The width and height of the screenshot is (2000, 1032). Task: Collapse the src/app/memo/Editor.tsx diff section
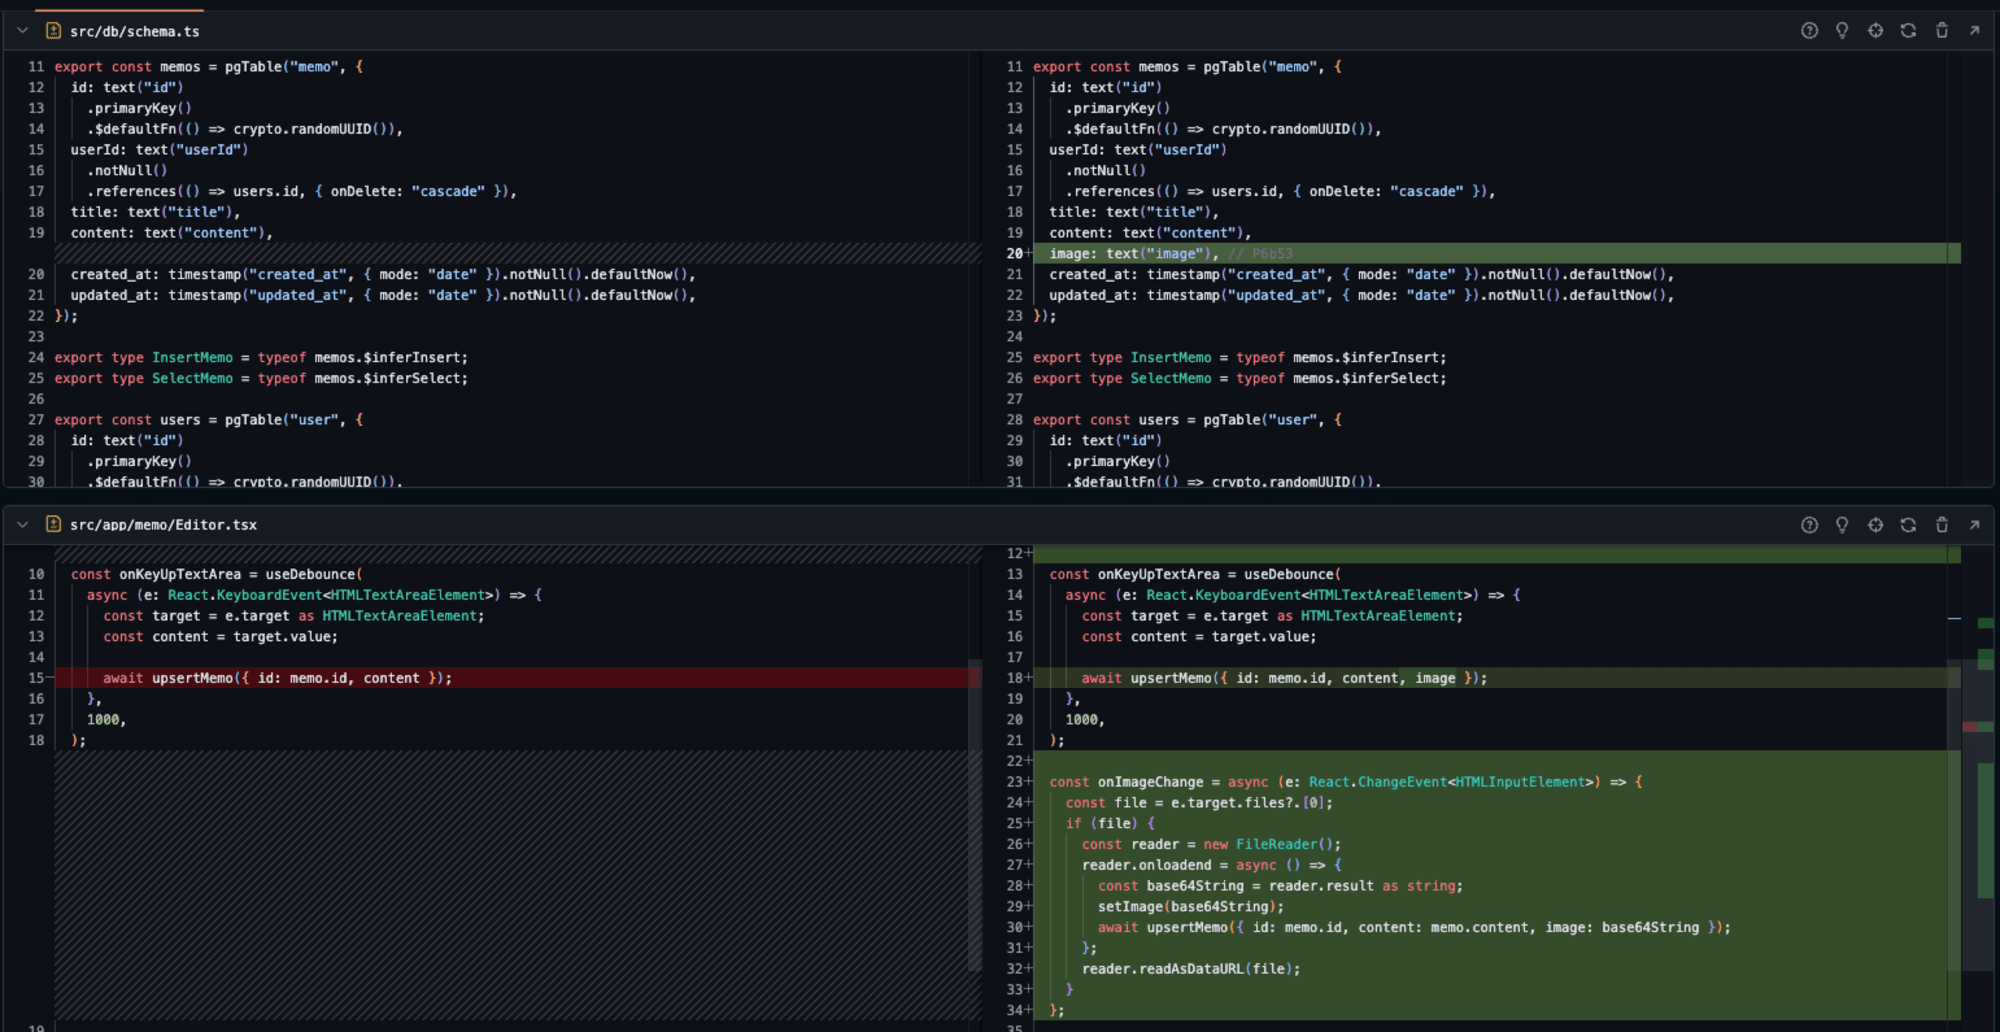22,525
